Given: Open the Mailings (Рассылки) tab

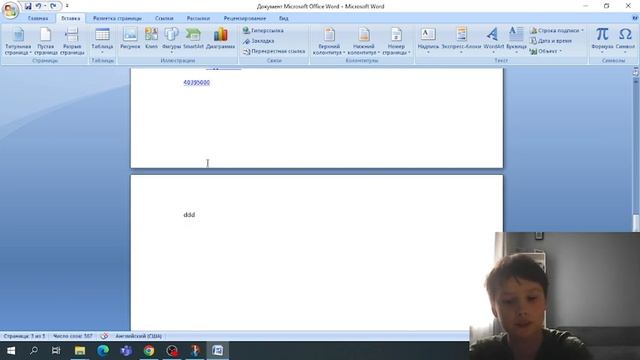Looking at the screenshot, I should coord(198,18).
